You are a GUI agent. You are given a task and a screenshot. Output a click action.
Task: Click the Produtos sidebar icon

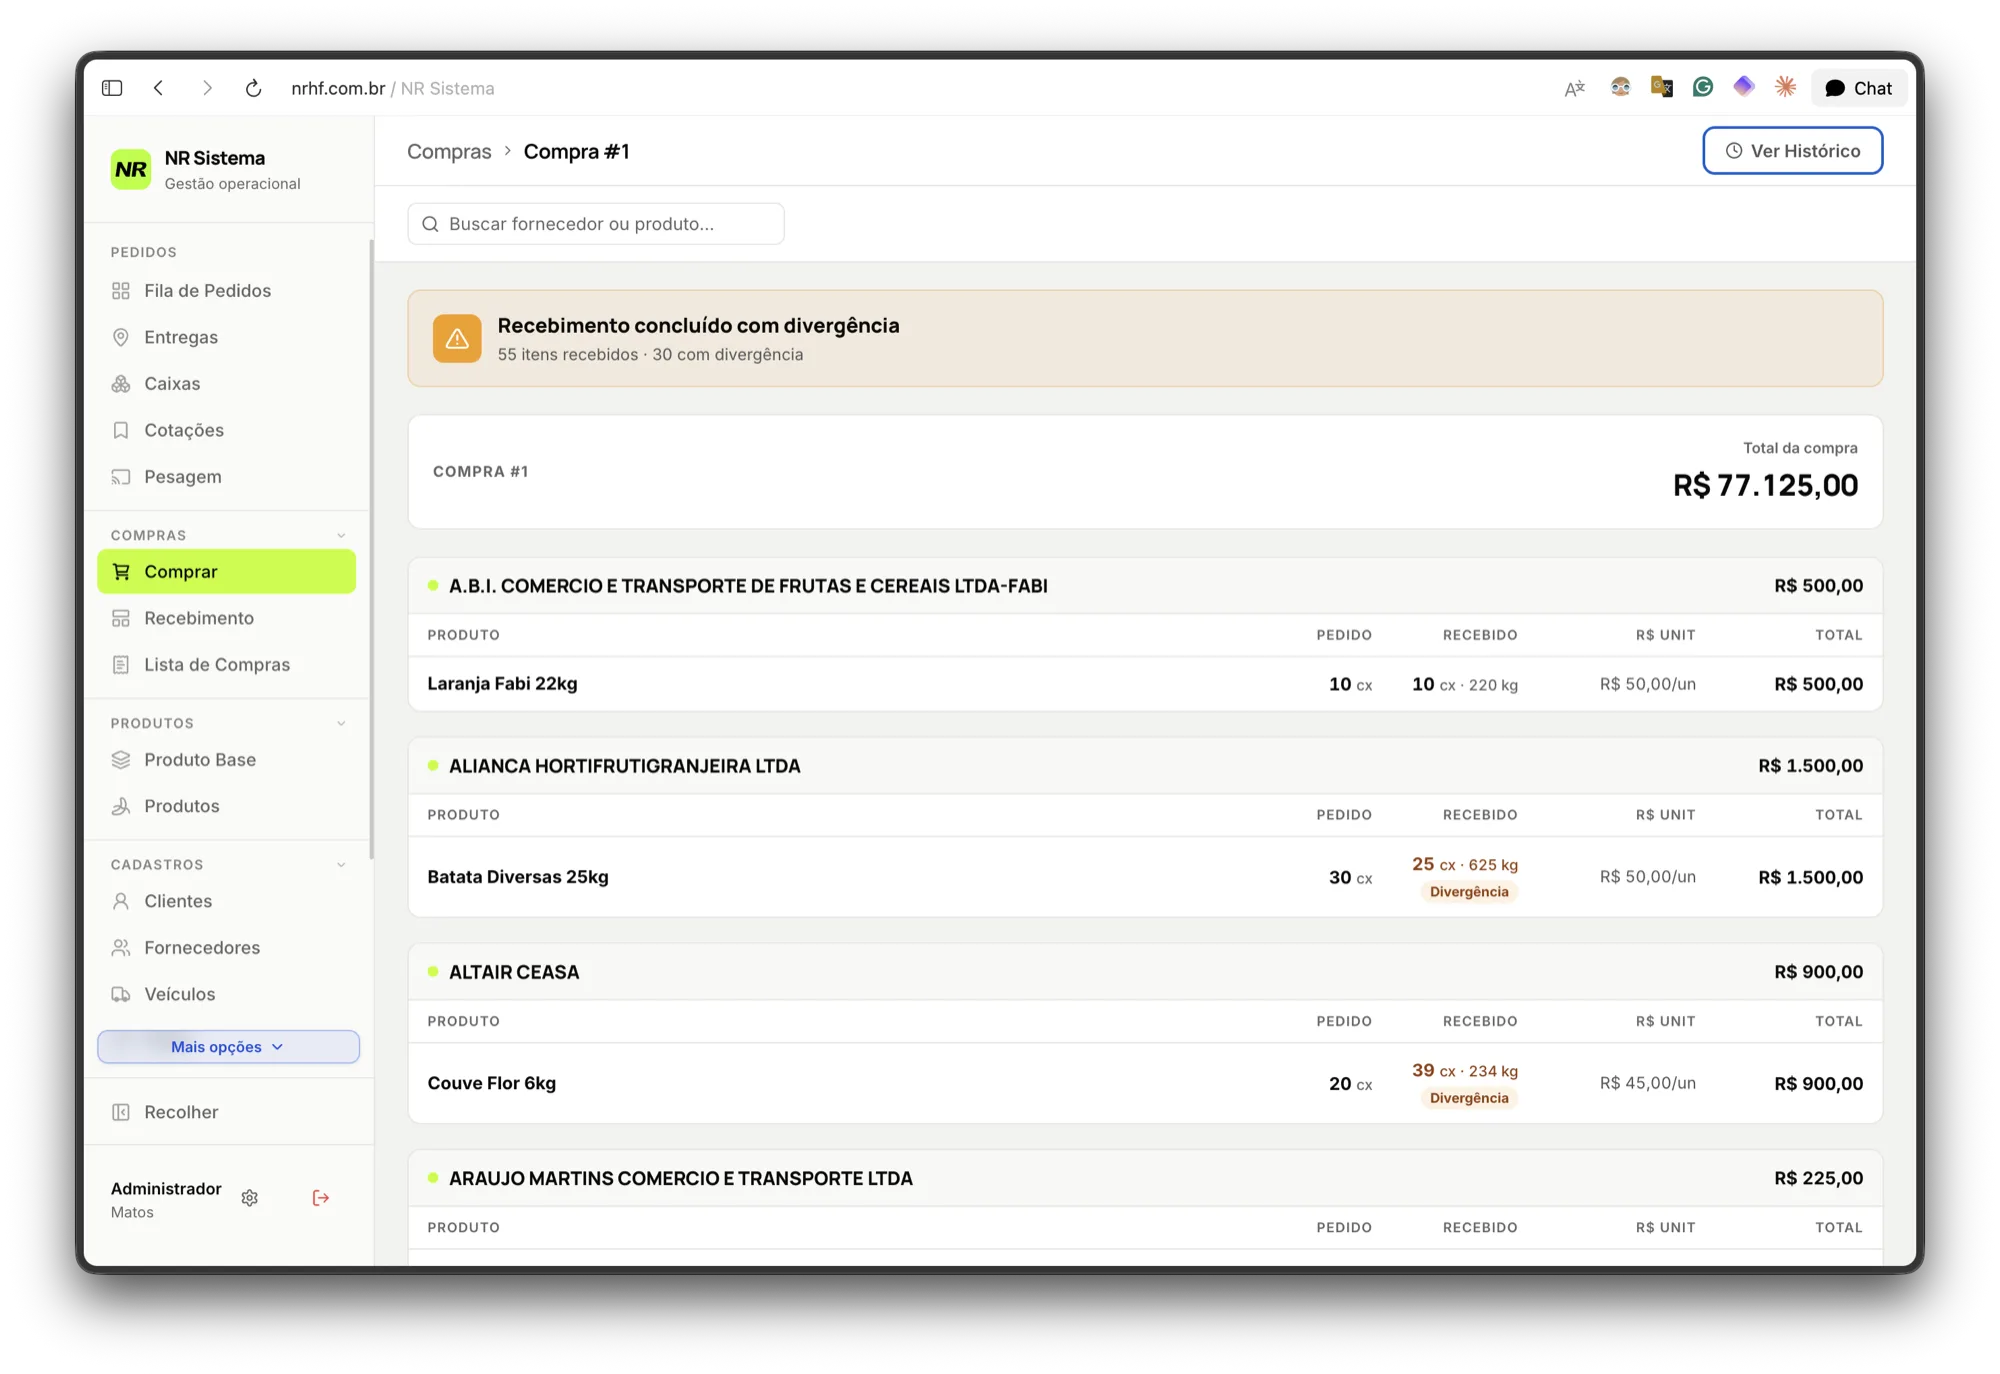(x=121, y=806)
